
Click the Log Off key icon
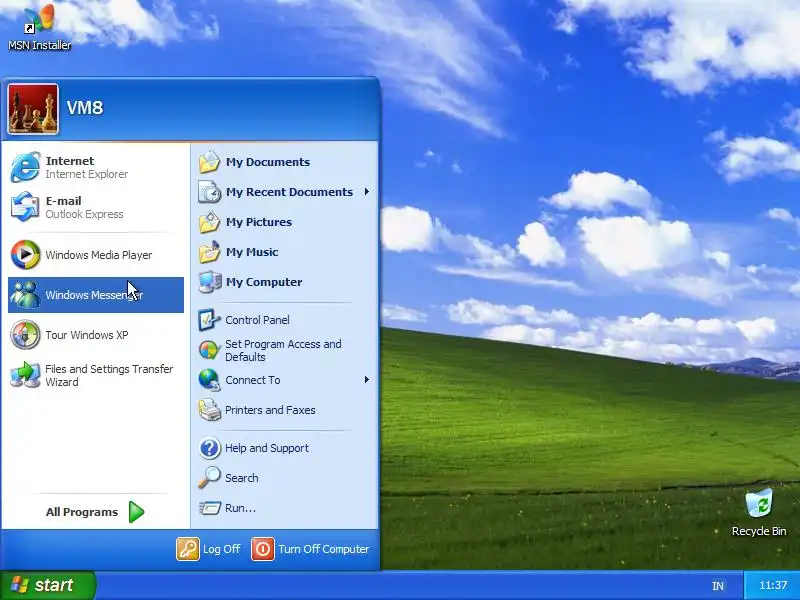(x=188, y=549)
